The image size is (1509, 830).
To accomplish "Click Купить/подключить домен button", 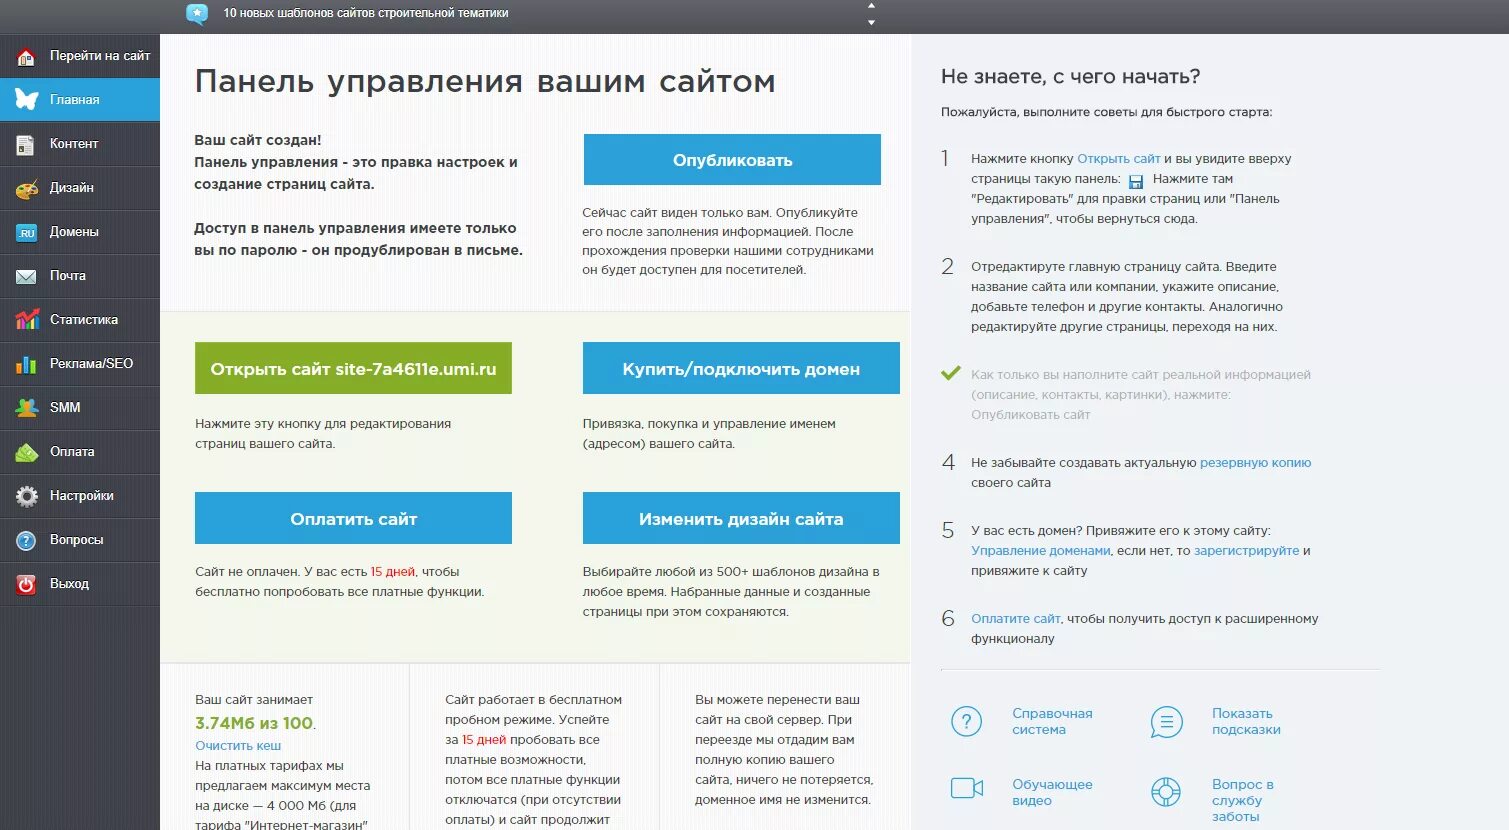I will point(741,369).
